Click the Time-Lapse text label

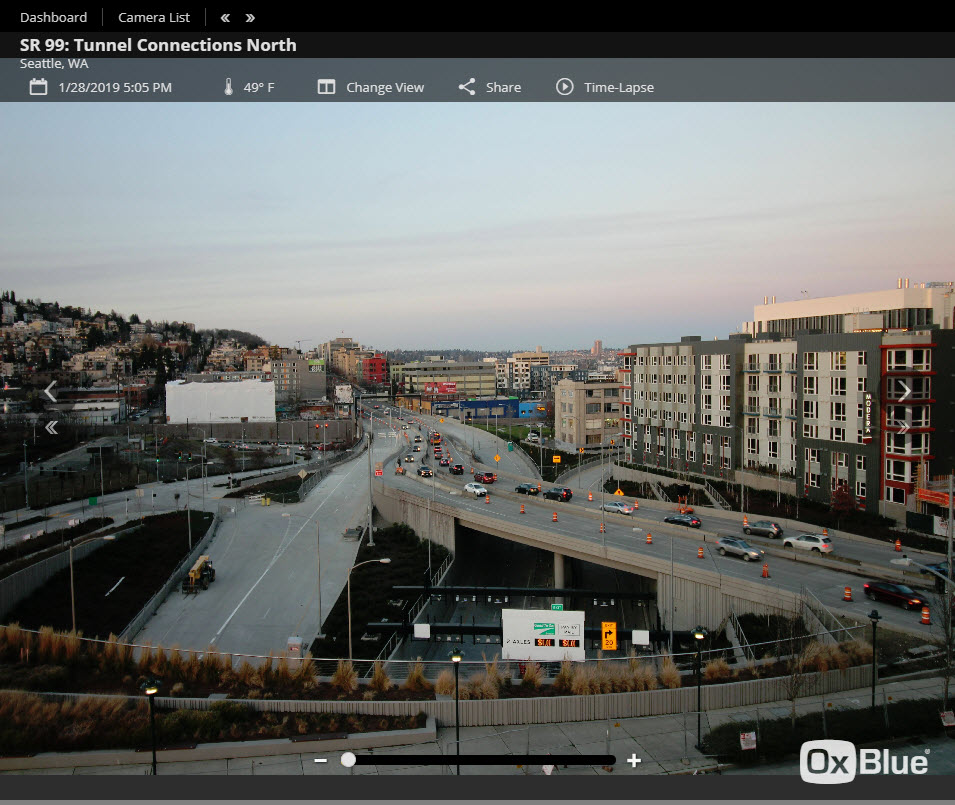pos(619,87)
